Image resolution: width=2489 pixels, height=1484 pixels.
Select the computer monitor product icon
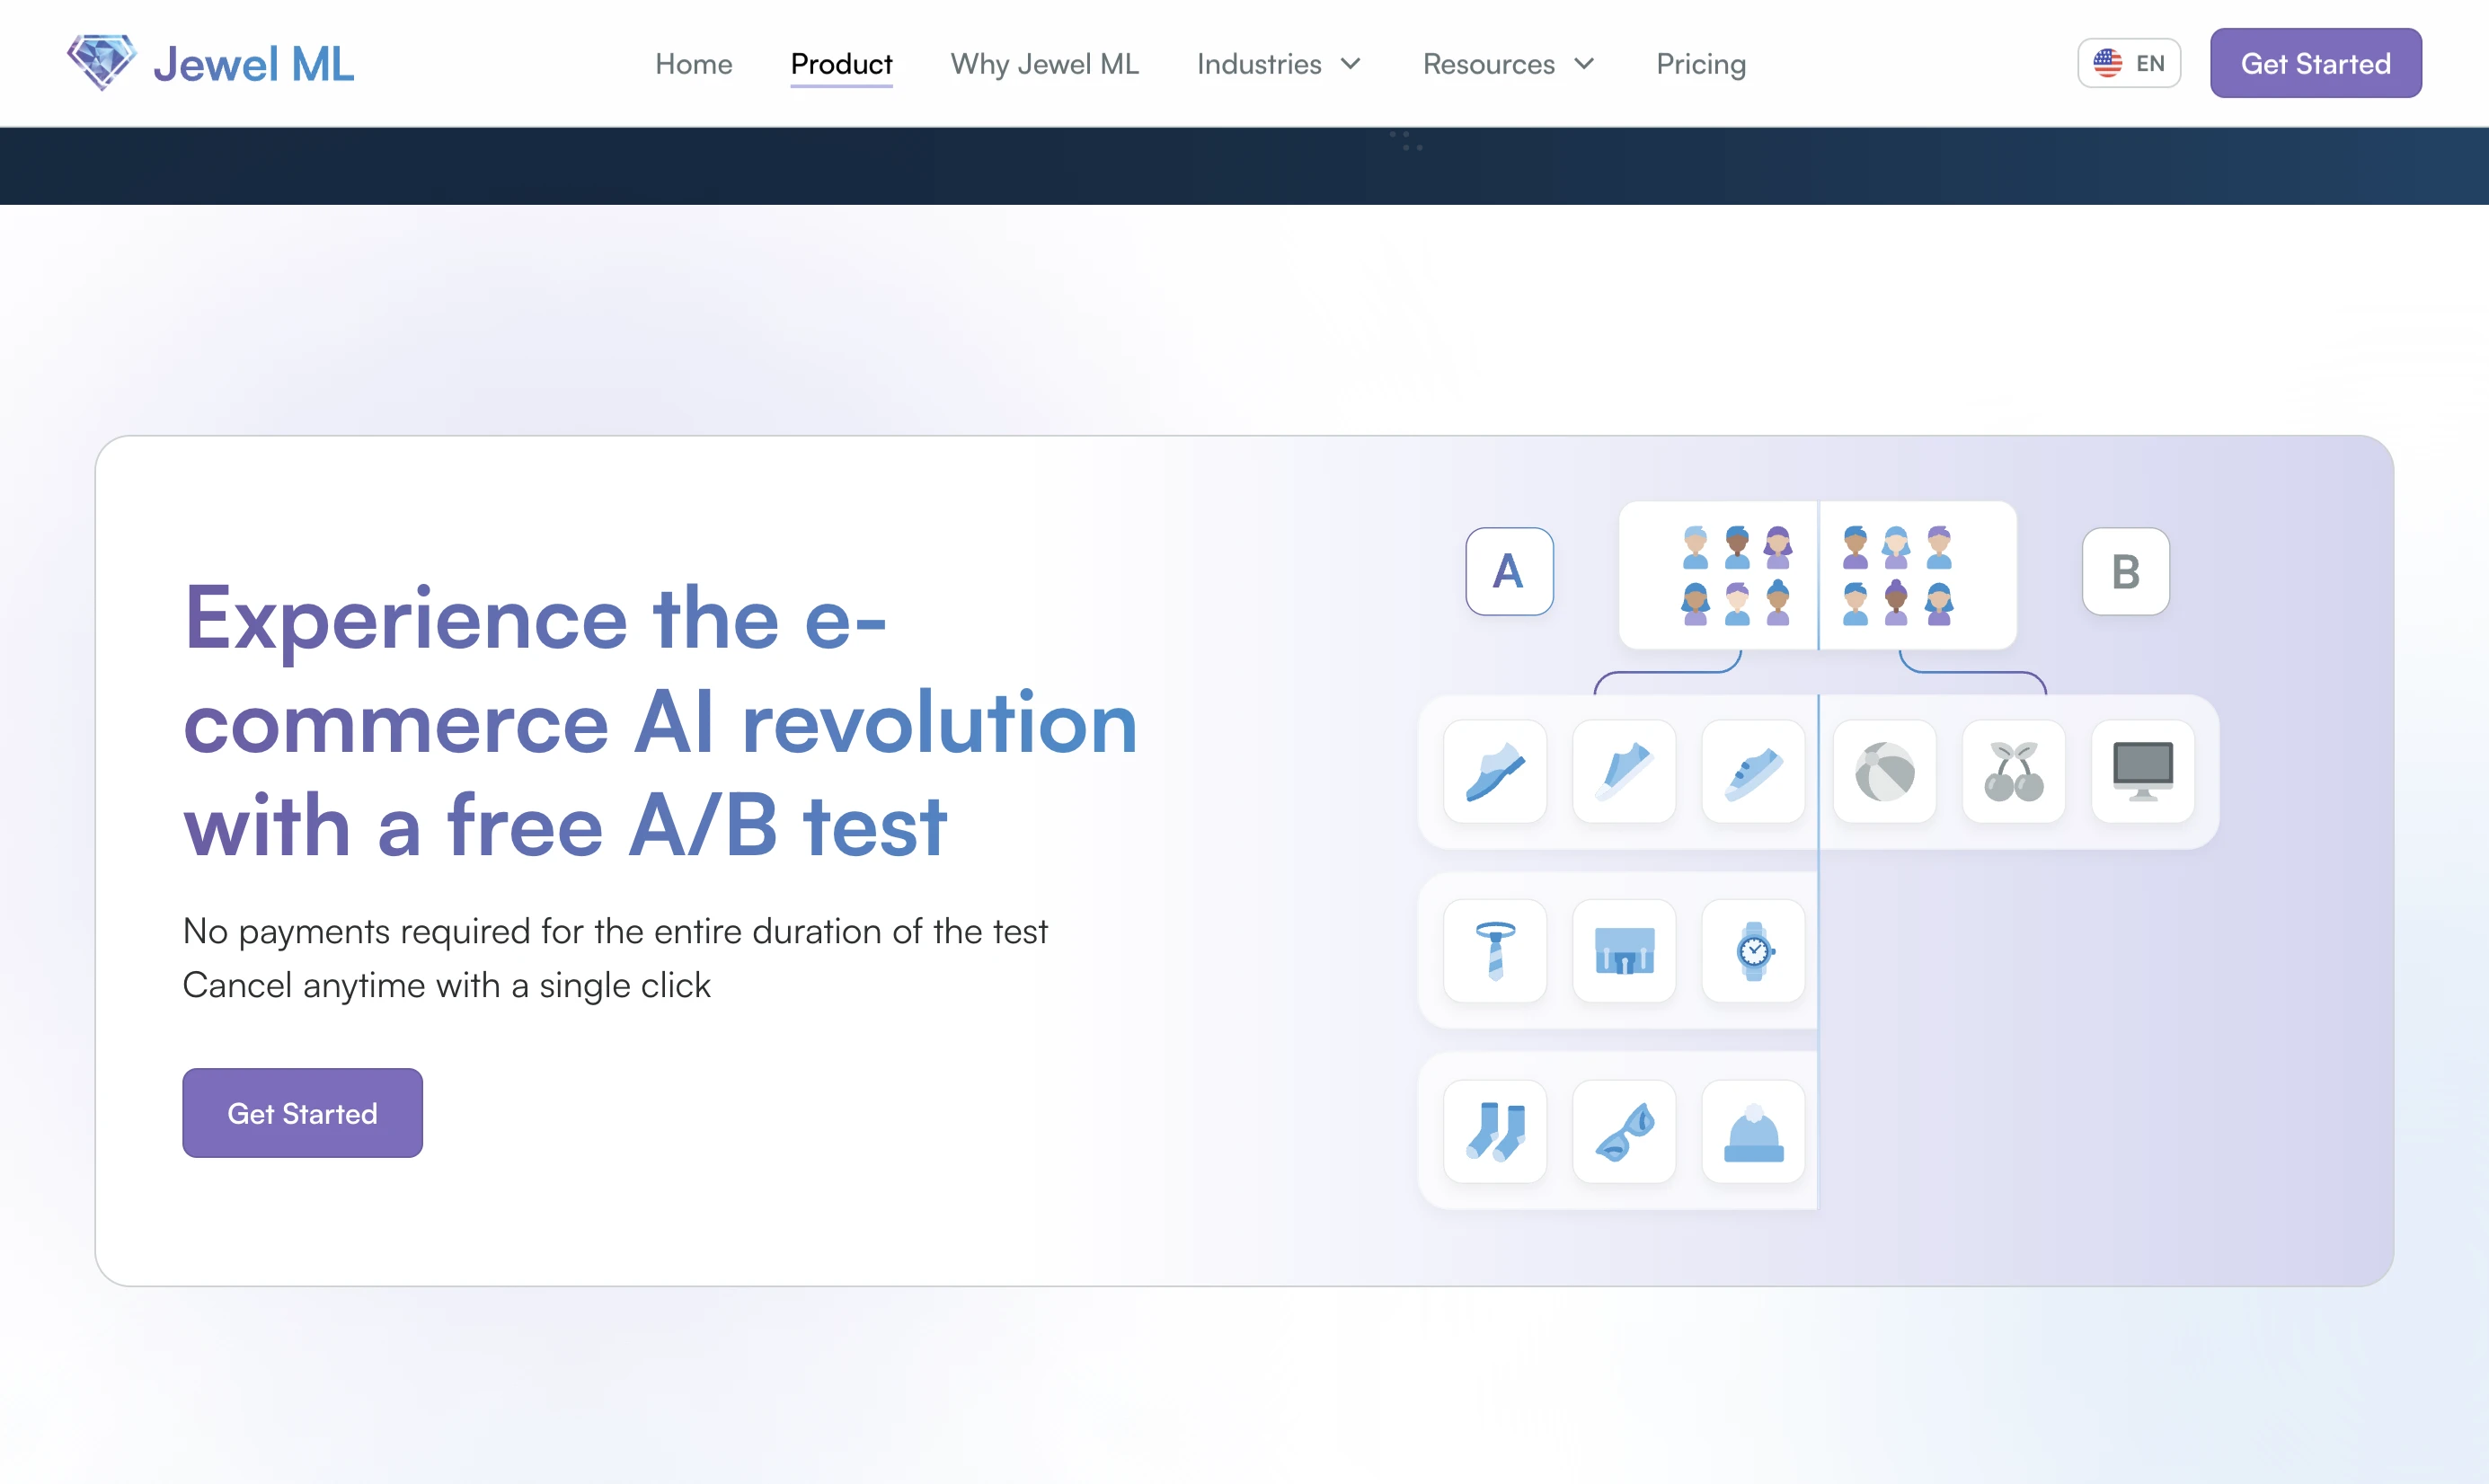coord(2142,772)
